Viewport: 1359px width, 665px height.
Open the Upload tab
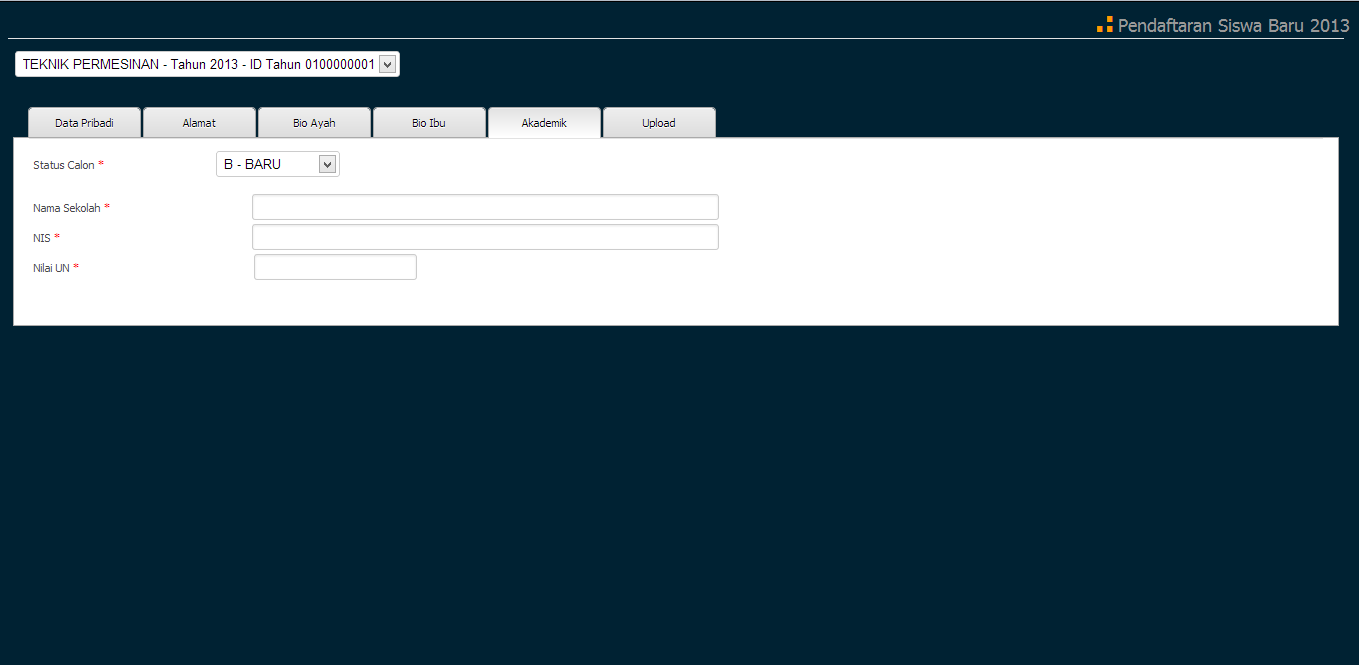658,122
